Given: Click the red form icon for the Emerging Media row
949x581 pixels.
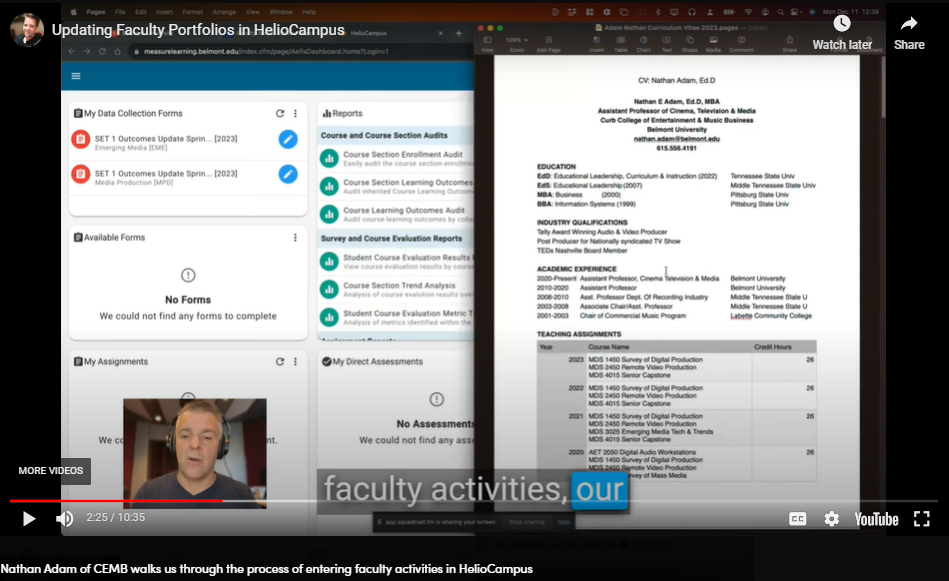Looking at the screenshot, I should [80, 139].
